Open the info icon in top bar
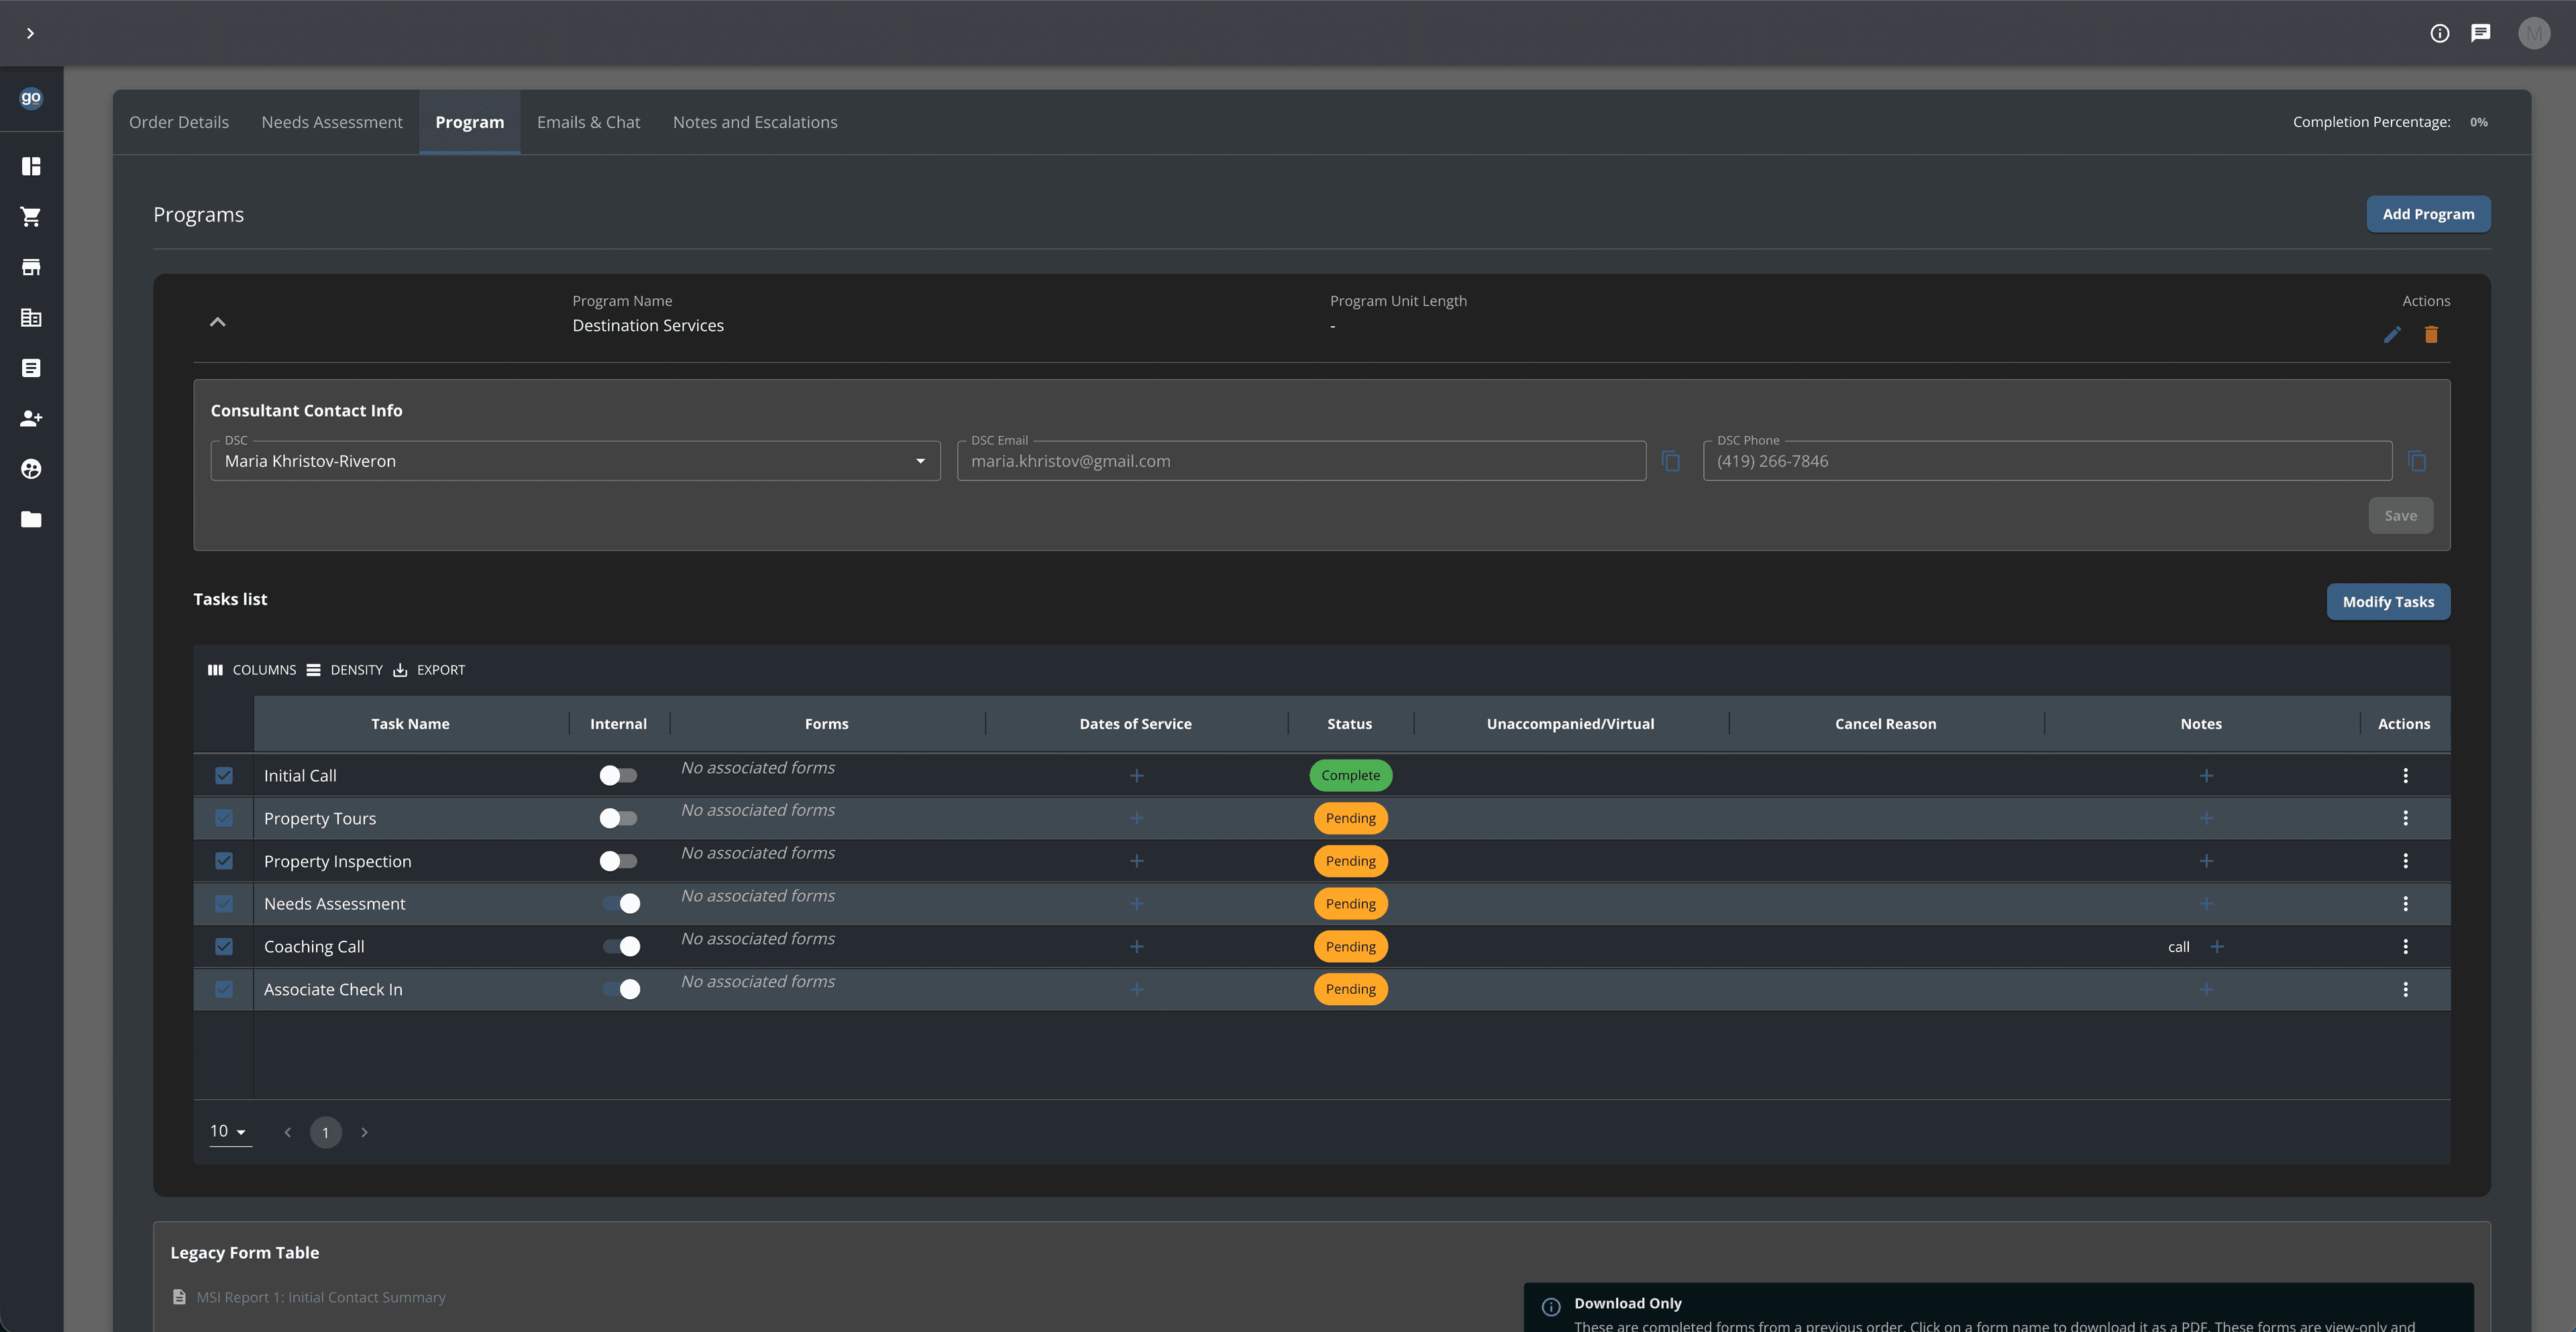2576x1332 pixels. (2439, 33)
